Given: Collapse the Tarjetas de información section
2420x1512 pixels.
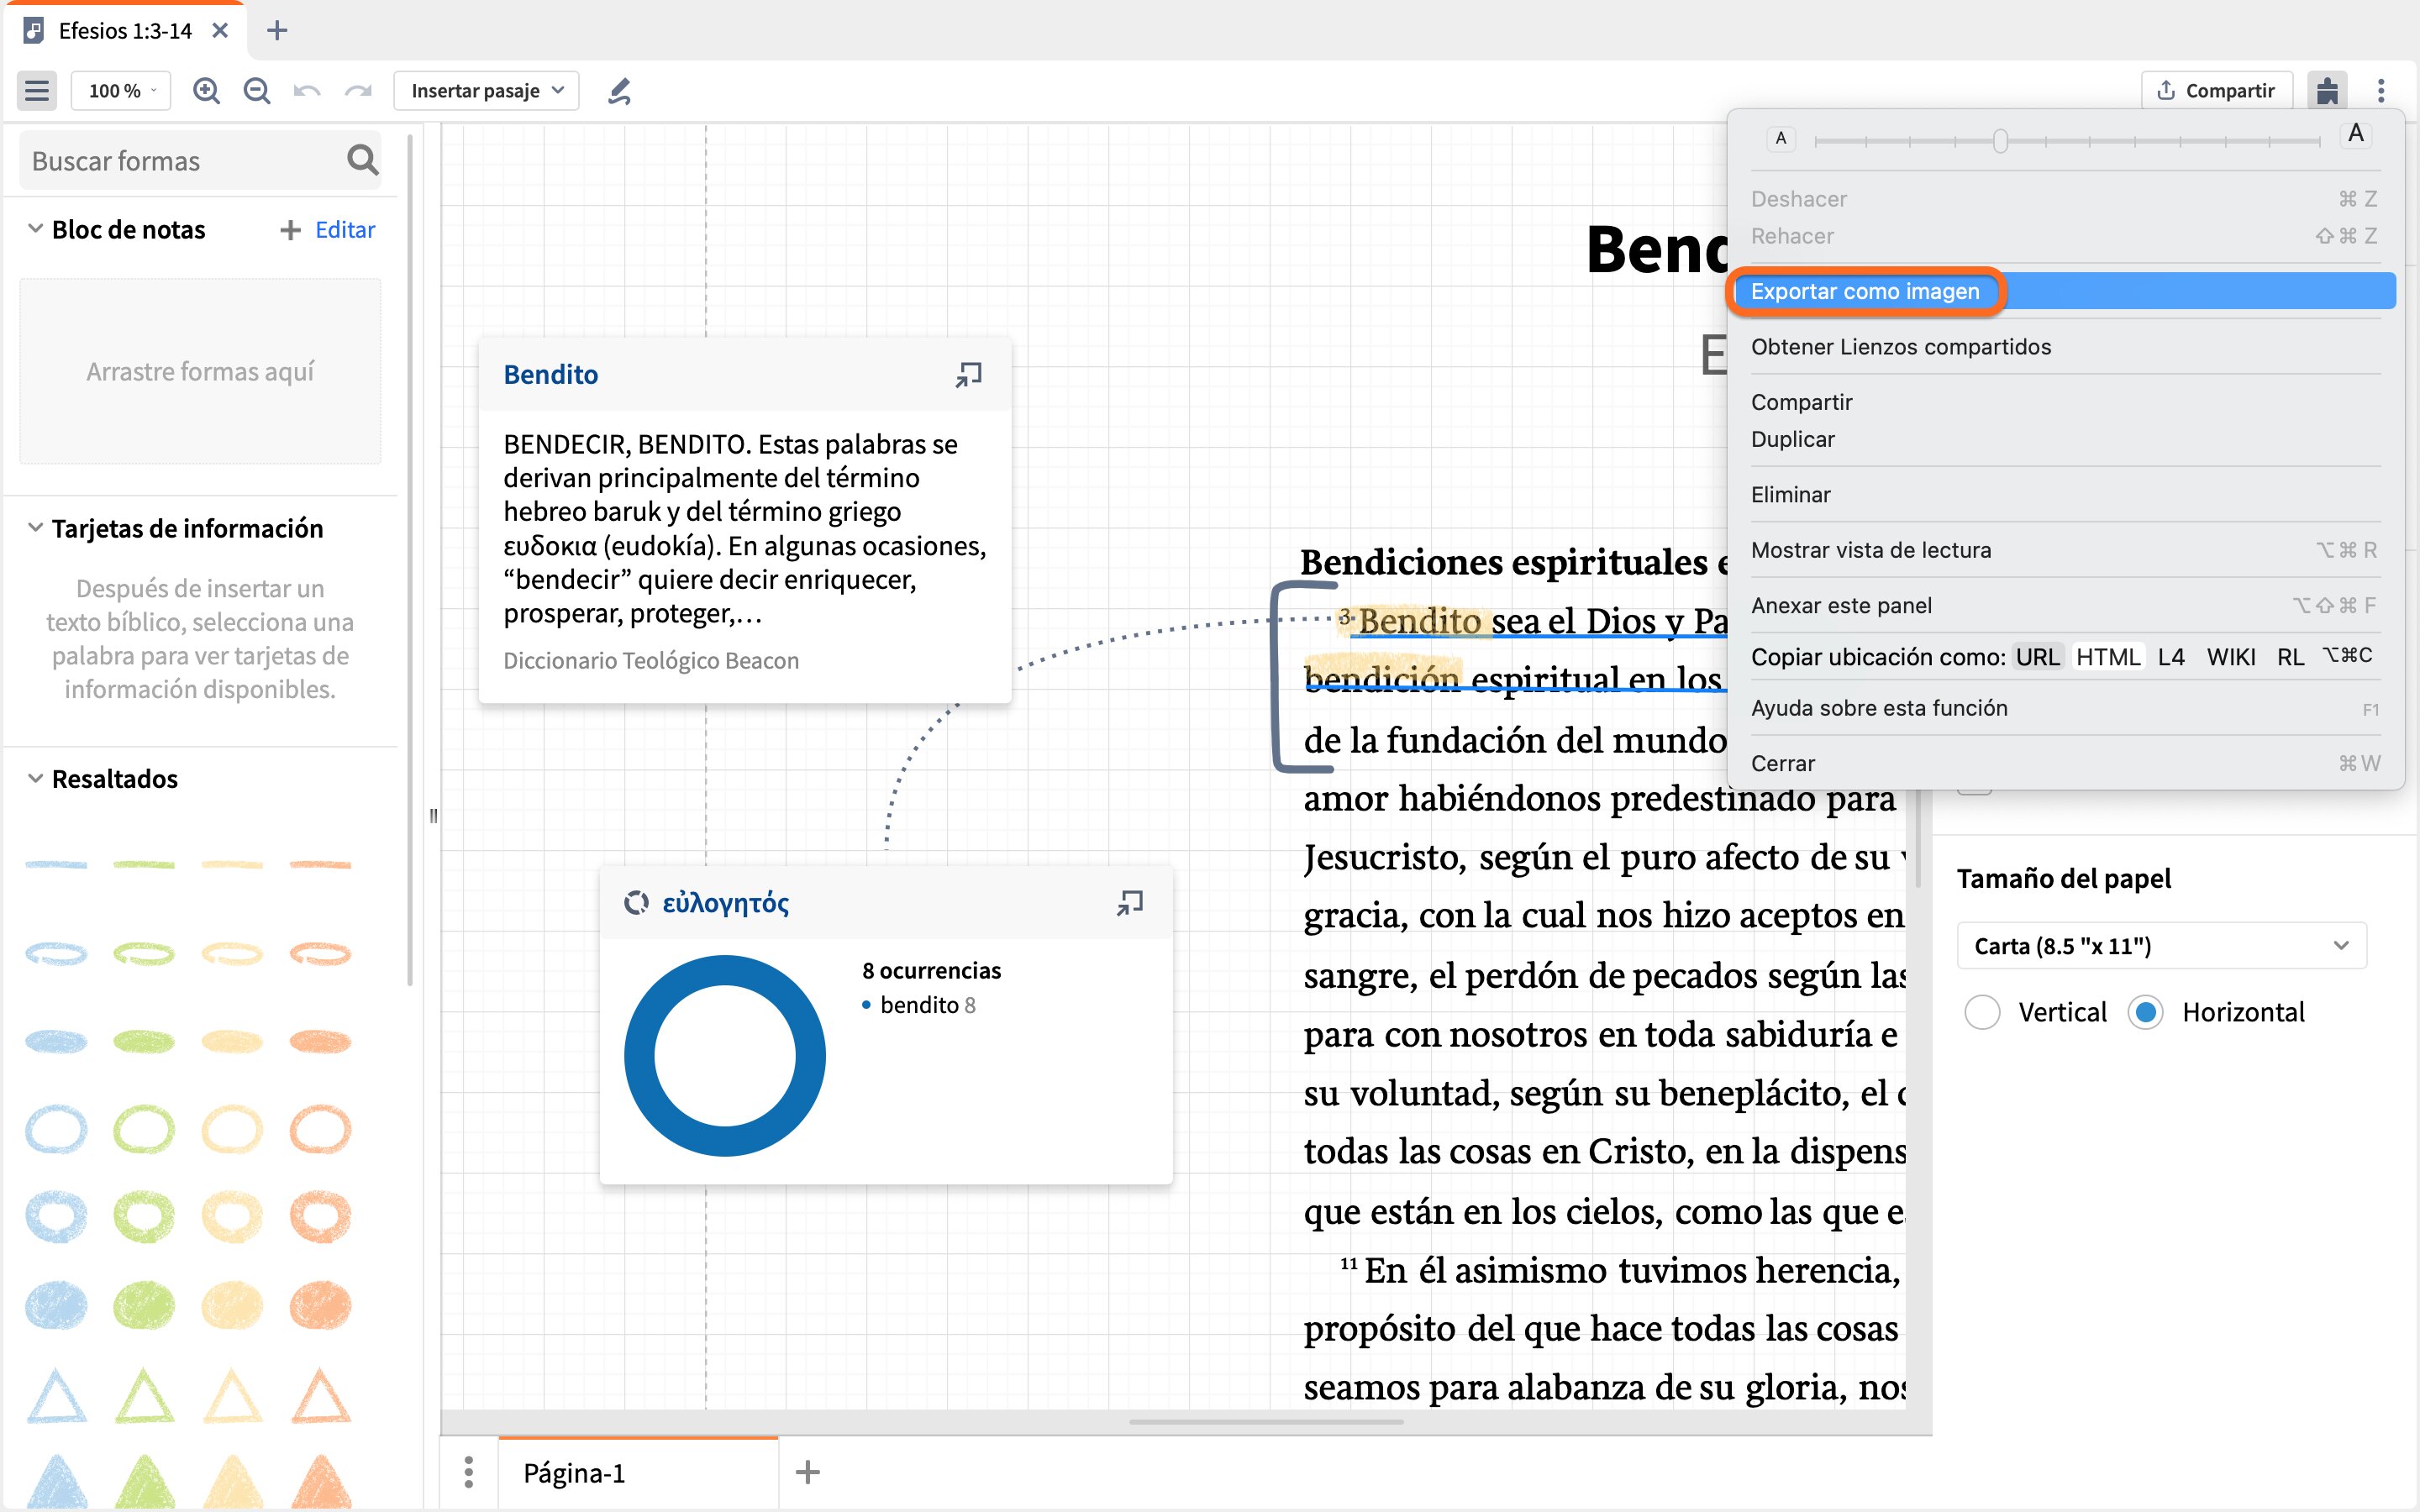Looking at the screenshot, I should [x=35, y=527].
